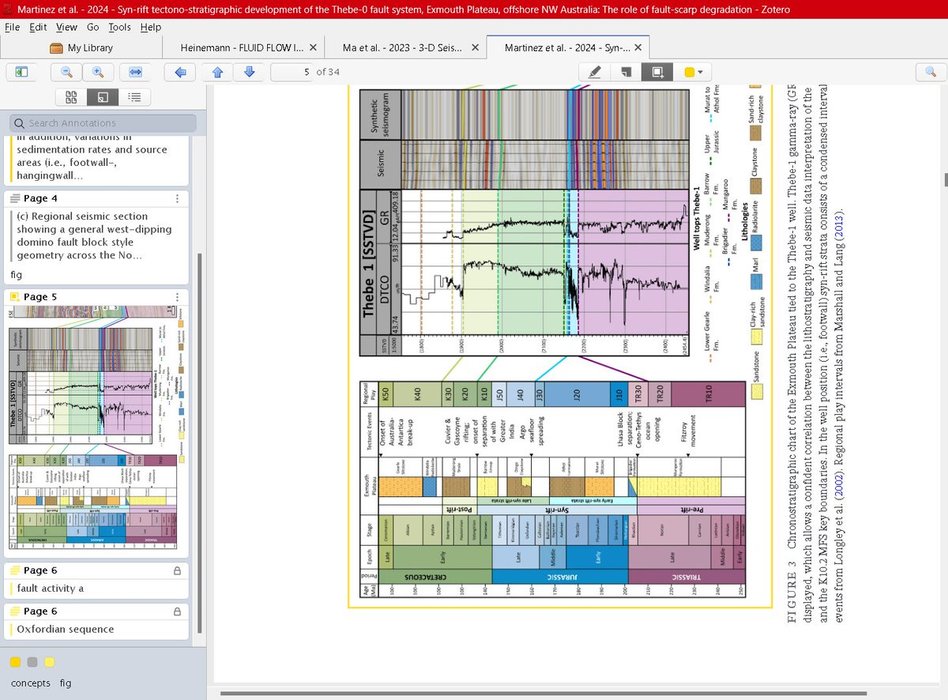The width and height of the screenshot is (948, 700).
Task: Close the Martinez et al. 2024 tab
Action: pos(638,48)
